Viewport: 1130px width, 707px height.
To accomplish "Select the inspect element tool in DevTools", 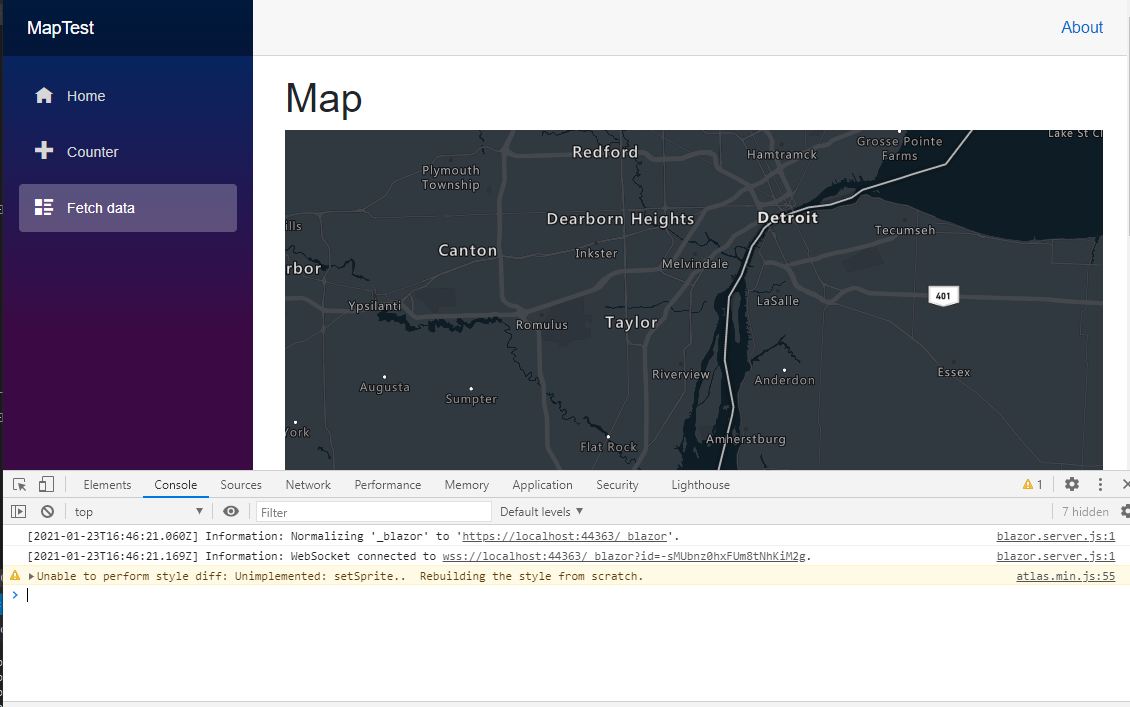I will click(x=18, y=484).
